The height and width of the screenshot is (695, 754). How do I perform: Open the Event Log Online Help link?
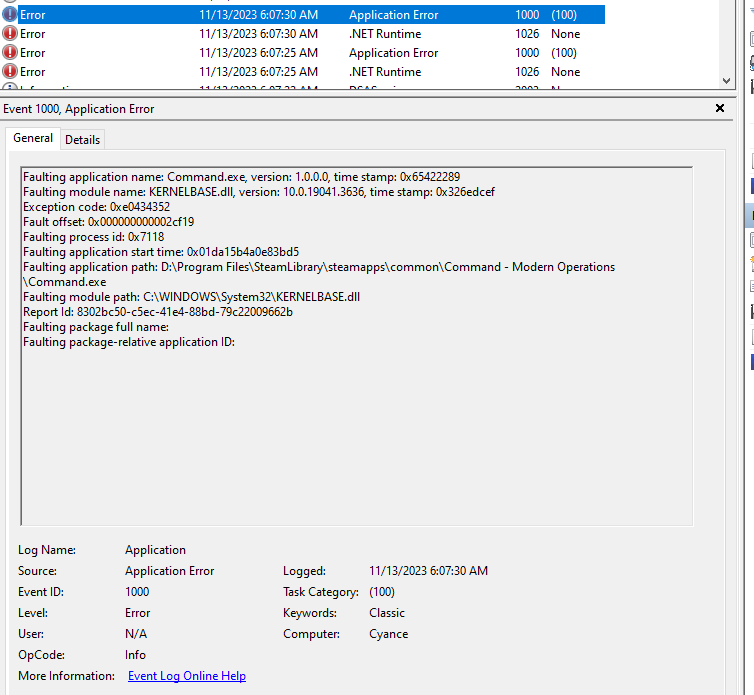[187, 676]
